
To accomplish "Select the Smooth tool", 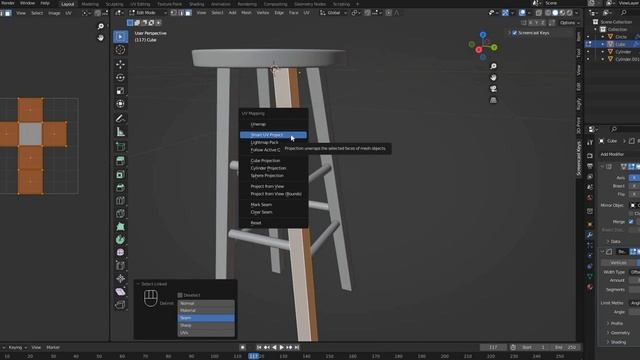I will [x=120, y=253].
